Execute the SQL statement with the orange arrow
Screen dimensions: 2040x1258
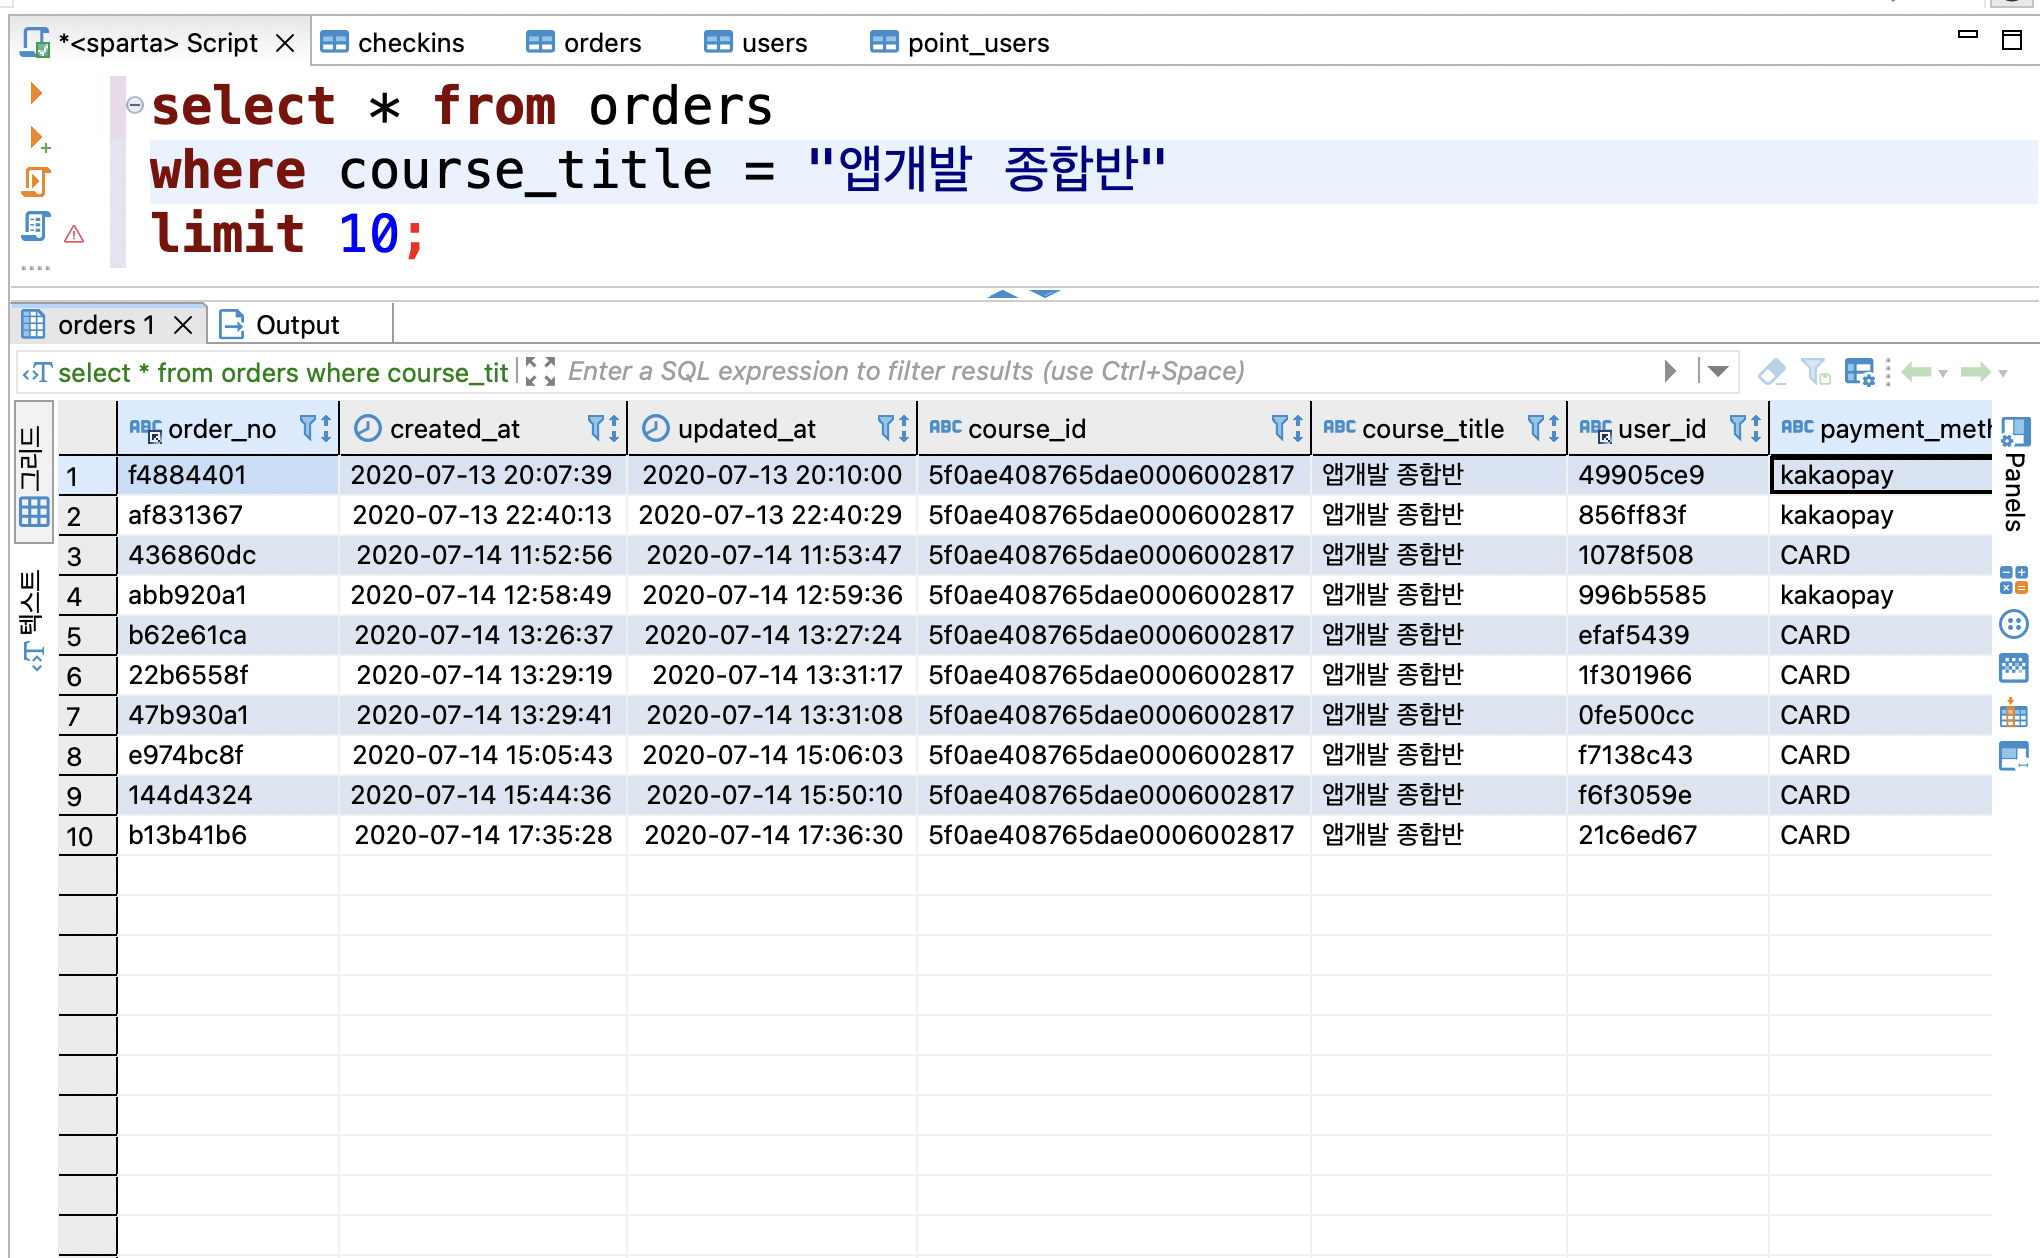click(36, 93)
